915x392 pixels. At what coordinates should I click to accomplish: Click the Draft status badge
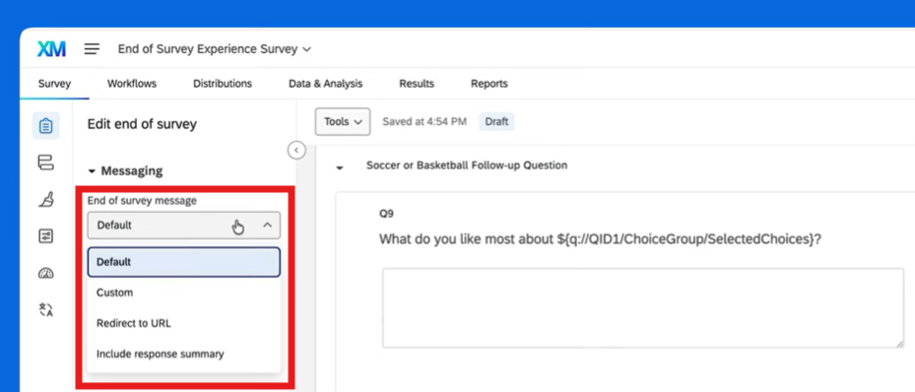pyautogui.click(x=497, y=122)
